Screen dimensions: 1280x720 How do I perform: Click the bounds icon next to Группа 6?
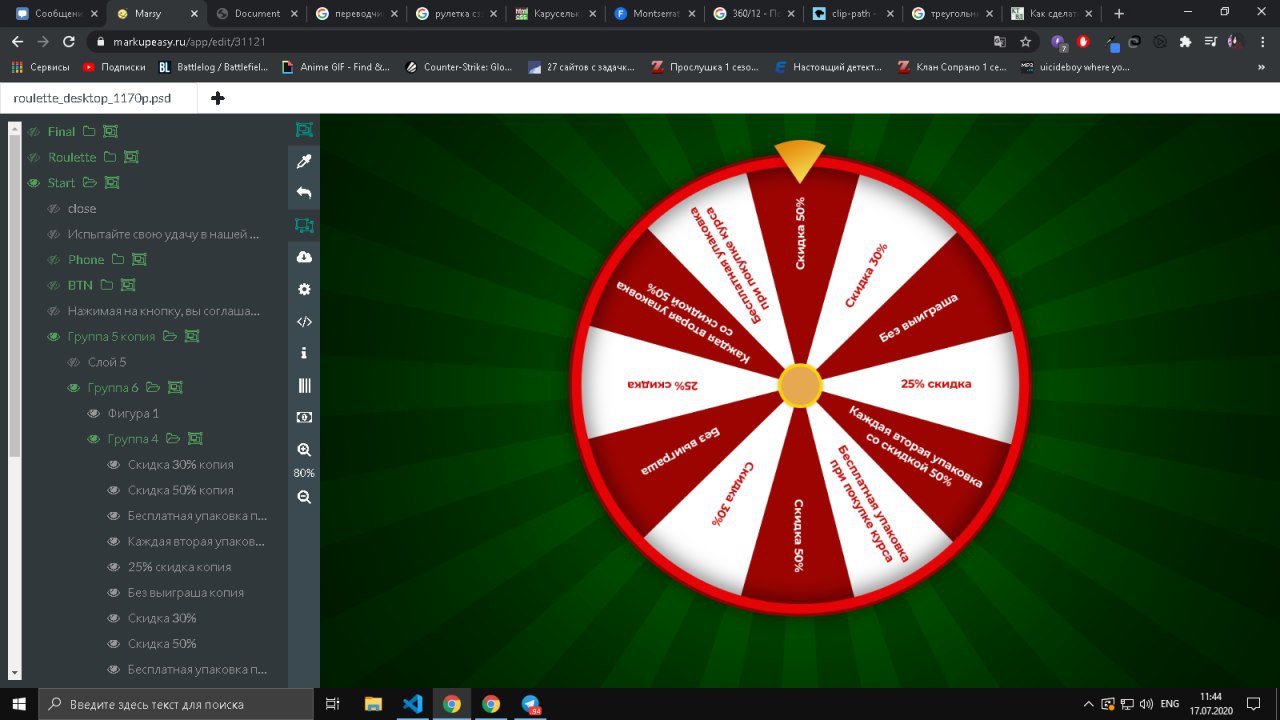(175, 388)
